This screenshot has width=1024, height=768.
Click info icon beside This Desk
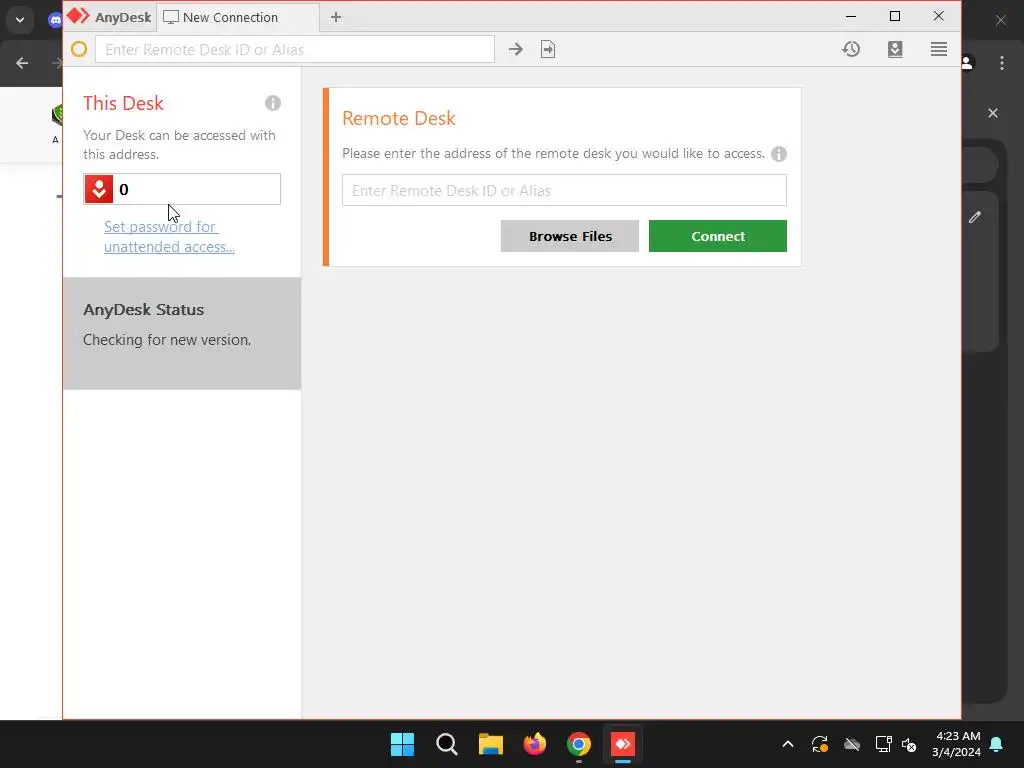272,103
